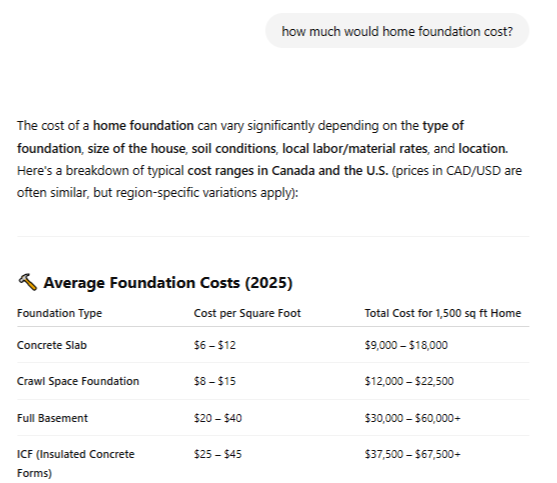Click the ICF (Insulated Concrete Forms) label

76,463
